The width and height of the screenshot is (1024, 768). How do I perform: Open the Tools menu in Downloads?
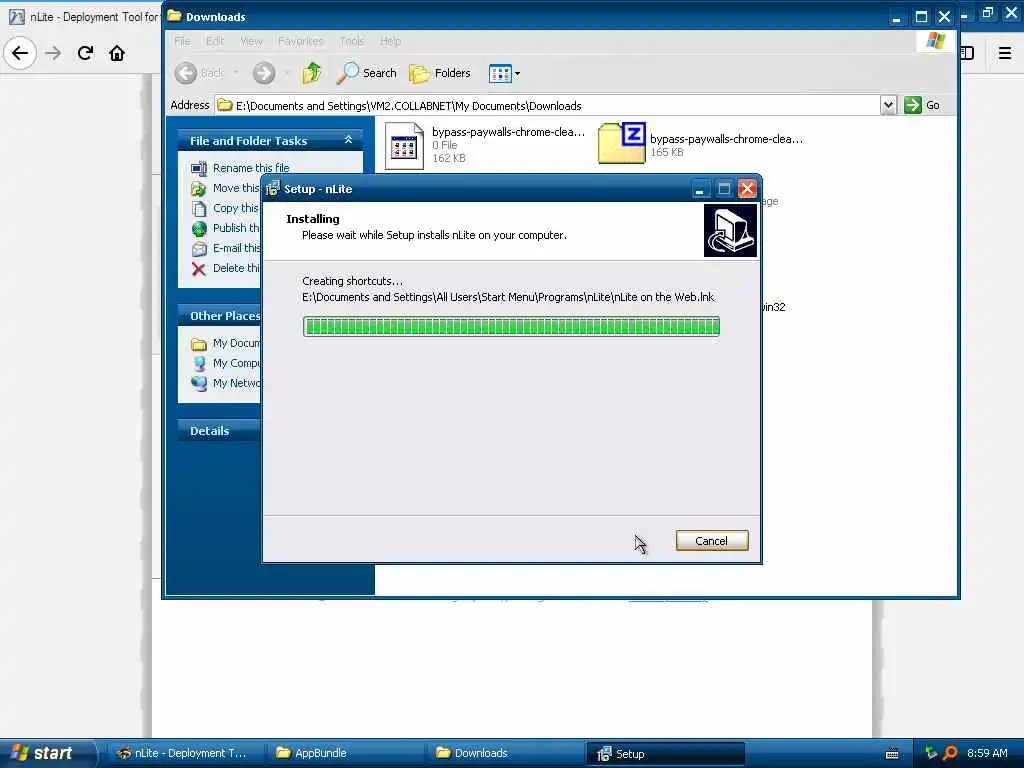[352, 41]
